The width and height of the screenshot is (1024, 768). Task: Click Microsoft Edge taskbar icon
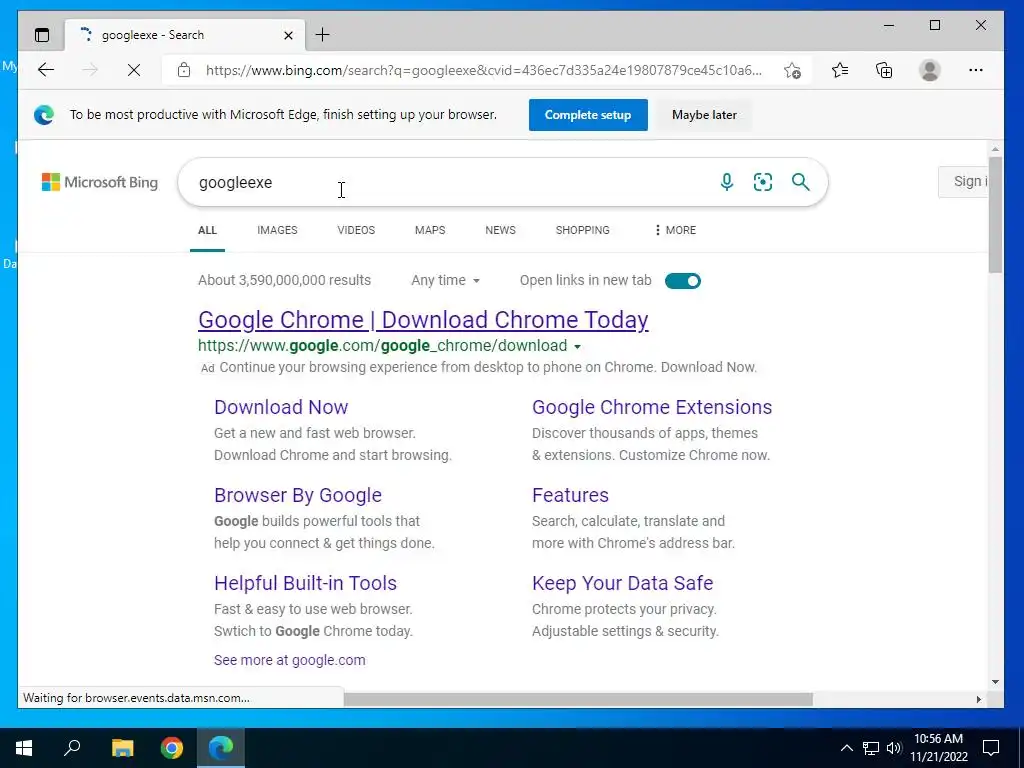pyautogui.click(x=221, y=748)
